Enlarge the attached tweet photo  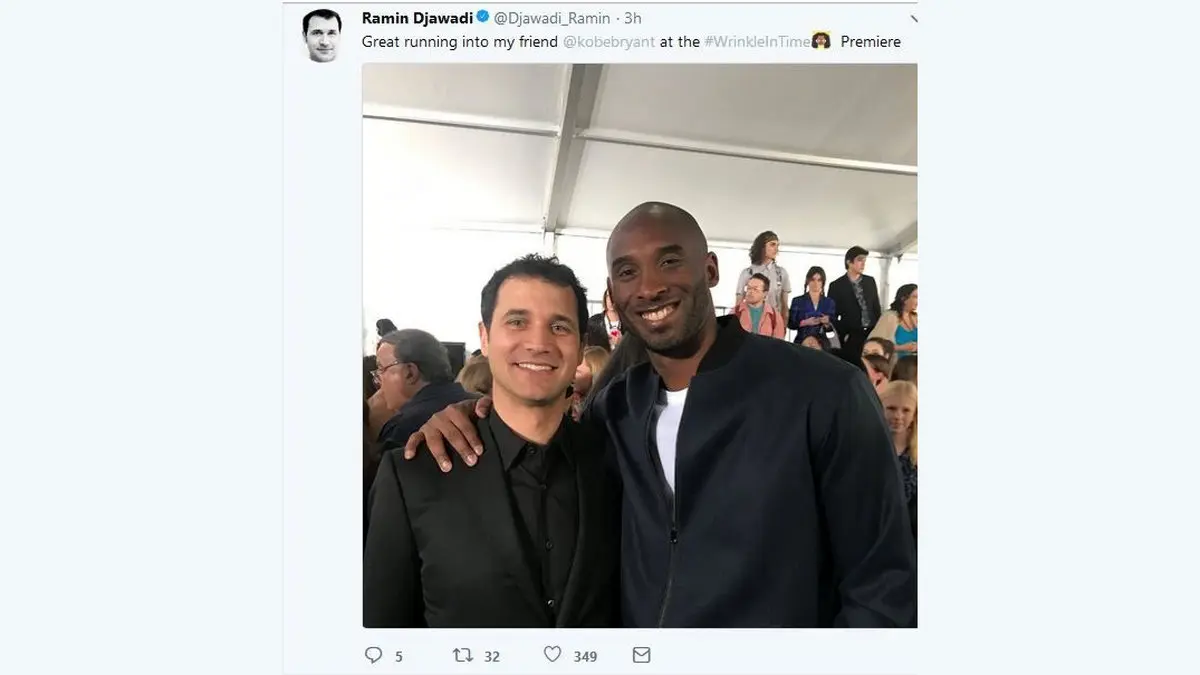click(x=640, y=345)
